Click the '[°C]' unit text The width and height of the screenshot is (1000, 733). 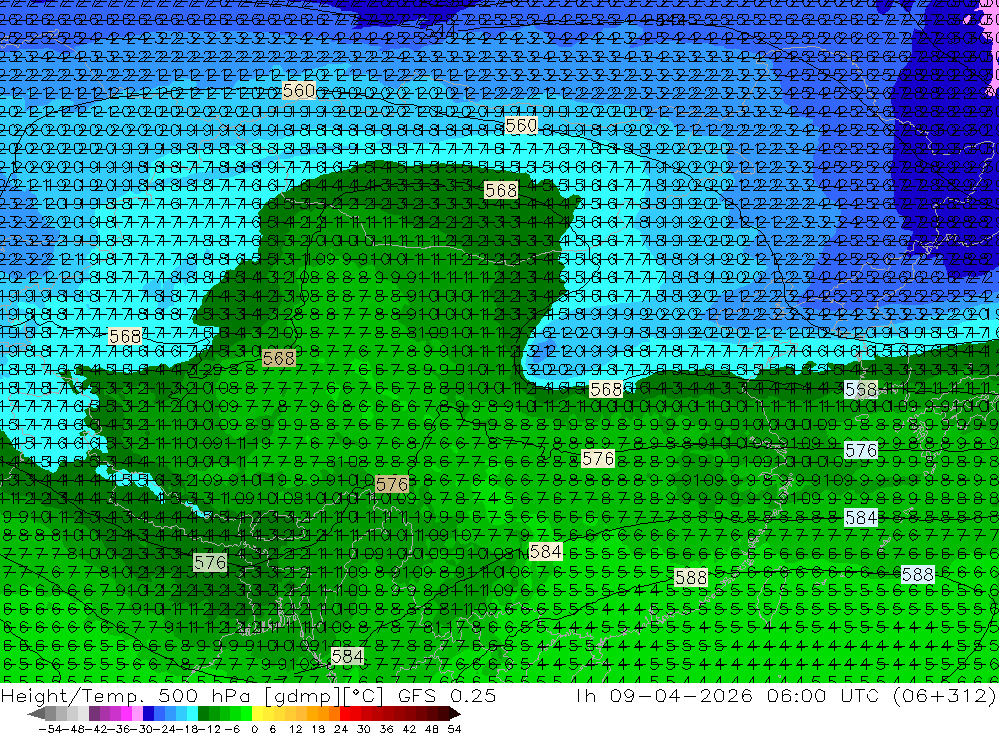click(x=363, y=696)
